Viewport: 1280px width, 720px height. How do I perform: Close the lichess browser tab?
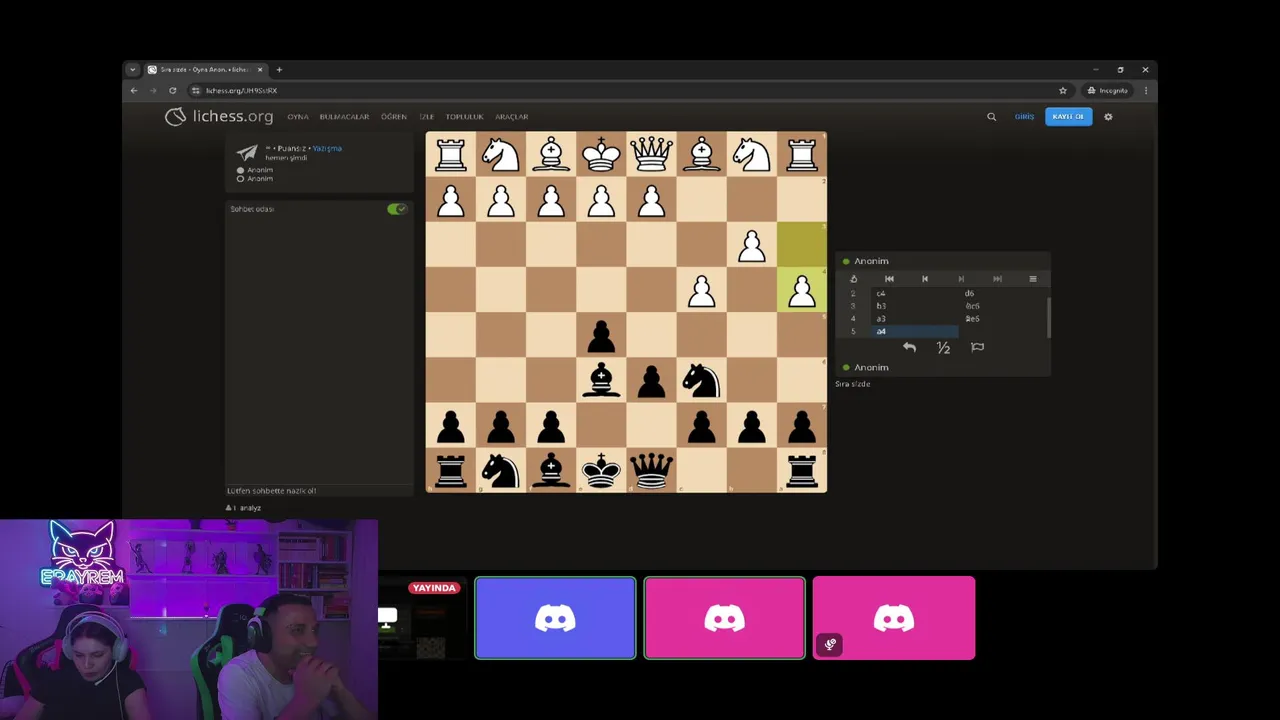point(260,70)
